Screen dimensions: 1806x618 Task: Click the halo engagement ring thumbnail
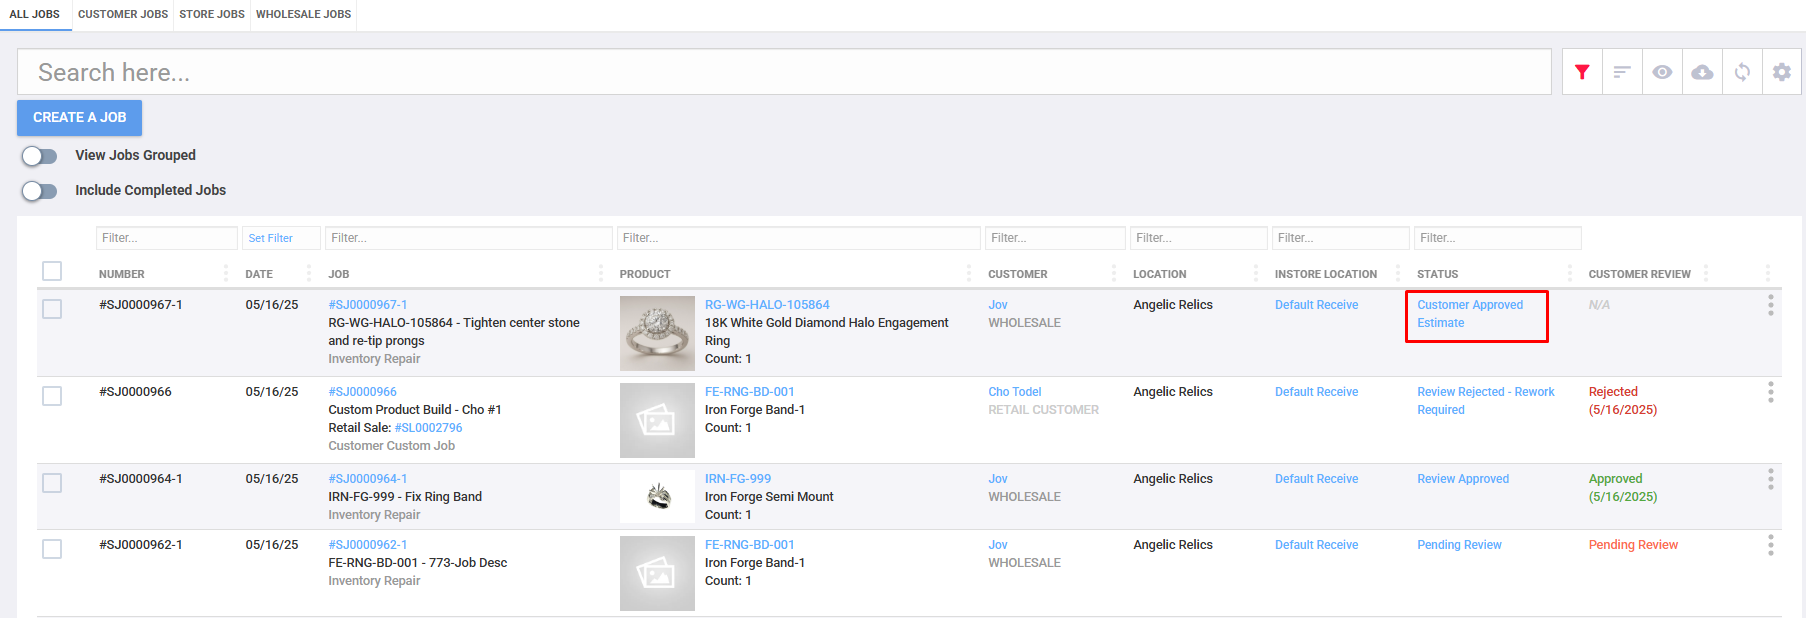tap(657, 333)
